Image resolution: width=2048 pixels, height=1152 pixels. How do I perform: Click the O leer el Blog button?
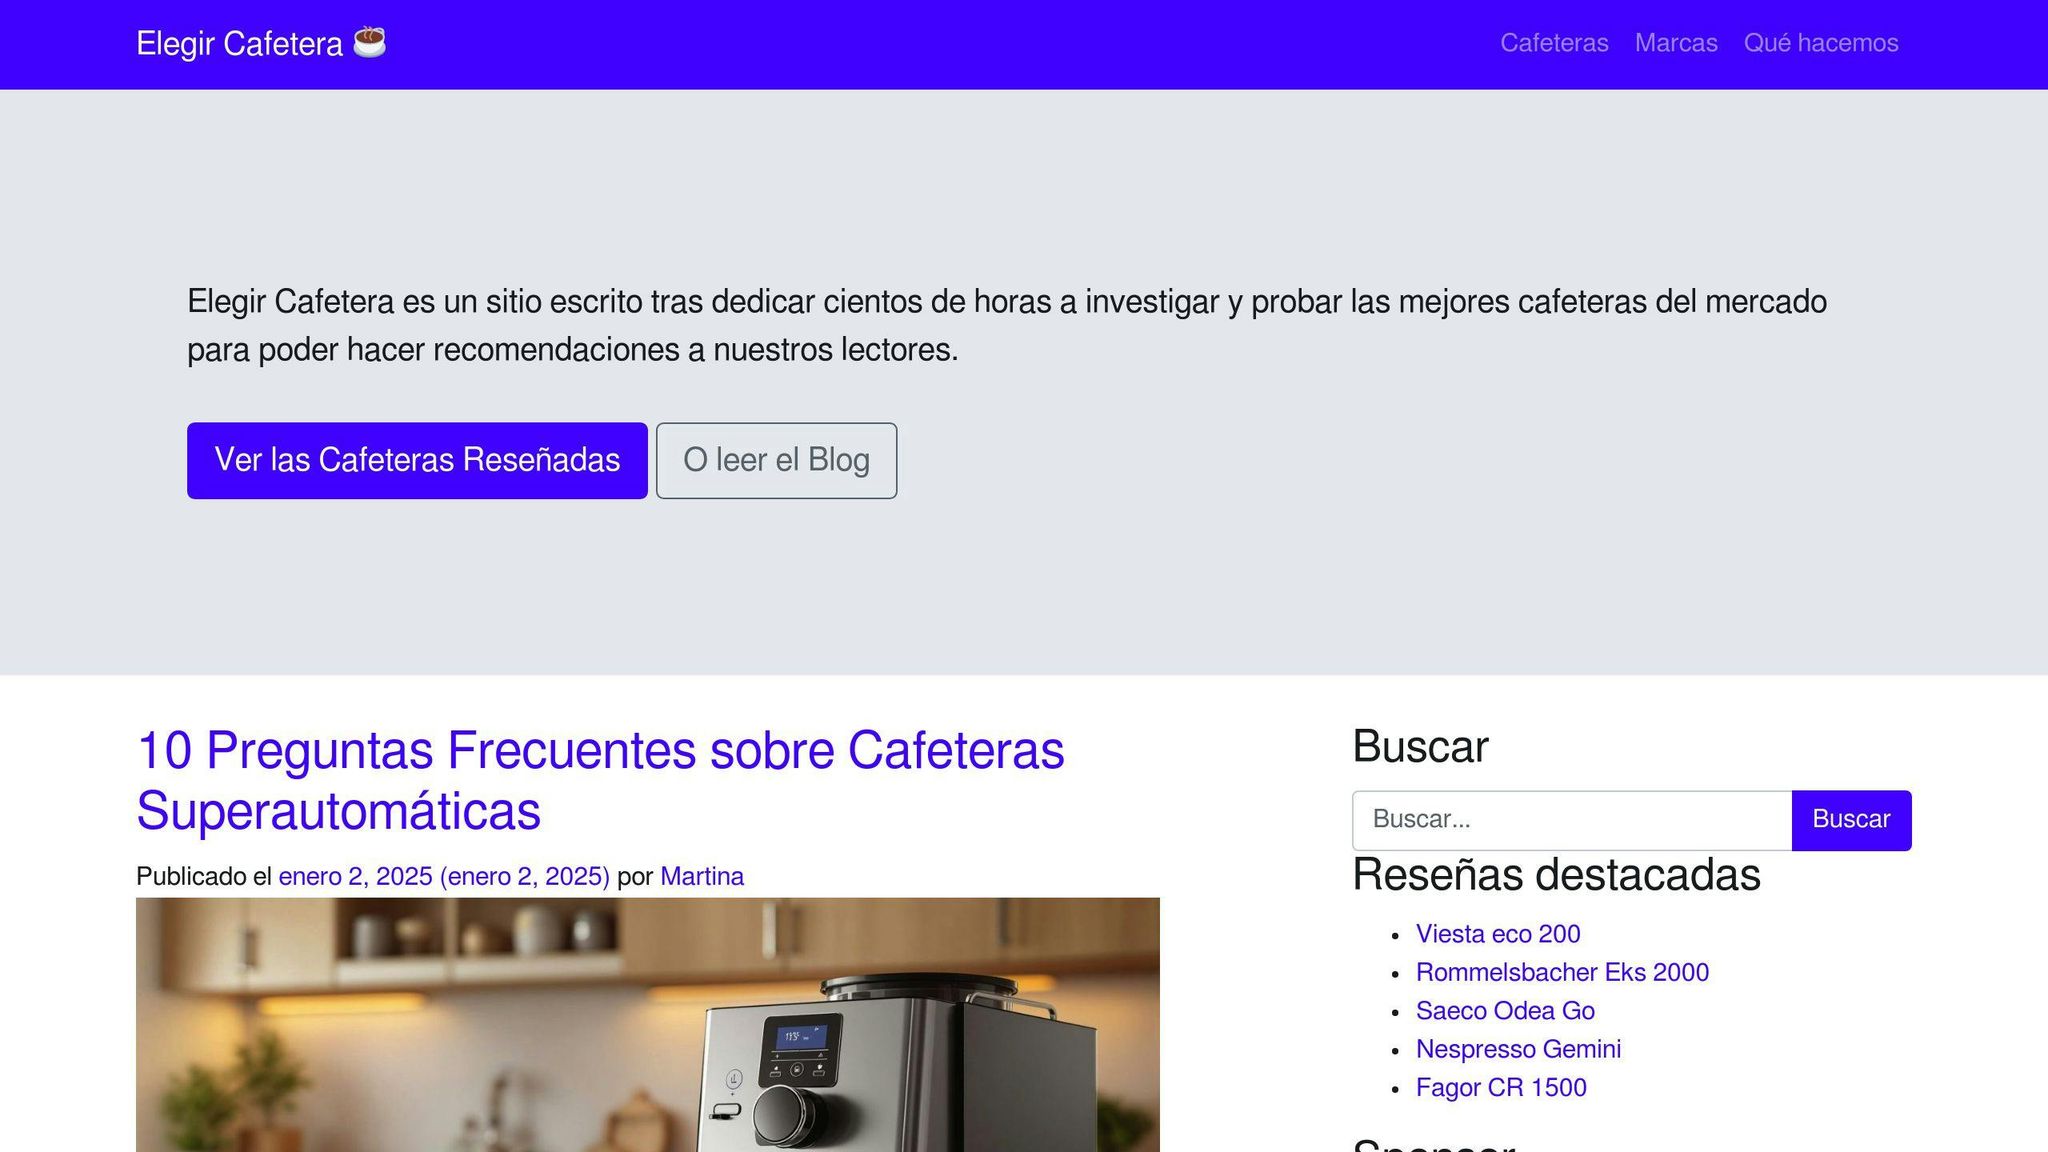click(x=776, y=460)
